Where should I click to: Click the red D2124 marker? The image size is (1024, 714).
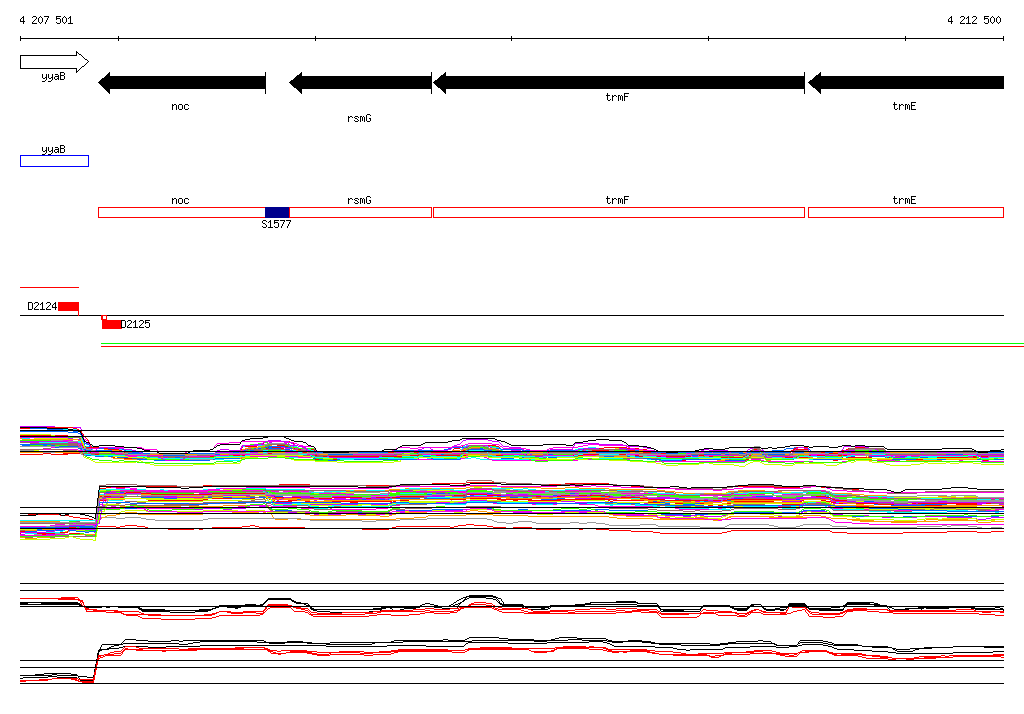coord(69,306)
